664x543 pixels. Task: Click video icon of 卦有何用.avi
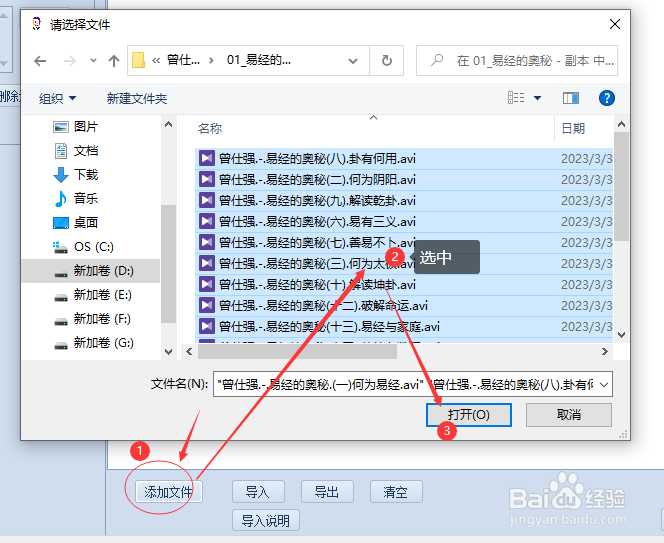pos(207,158)
